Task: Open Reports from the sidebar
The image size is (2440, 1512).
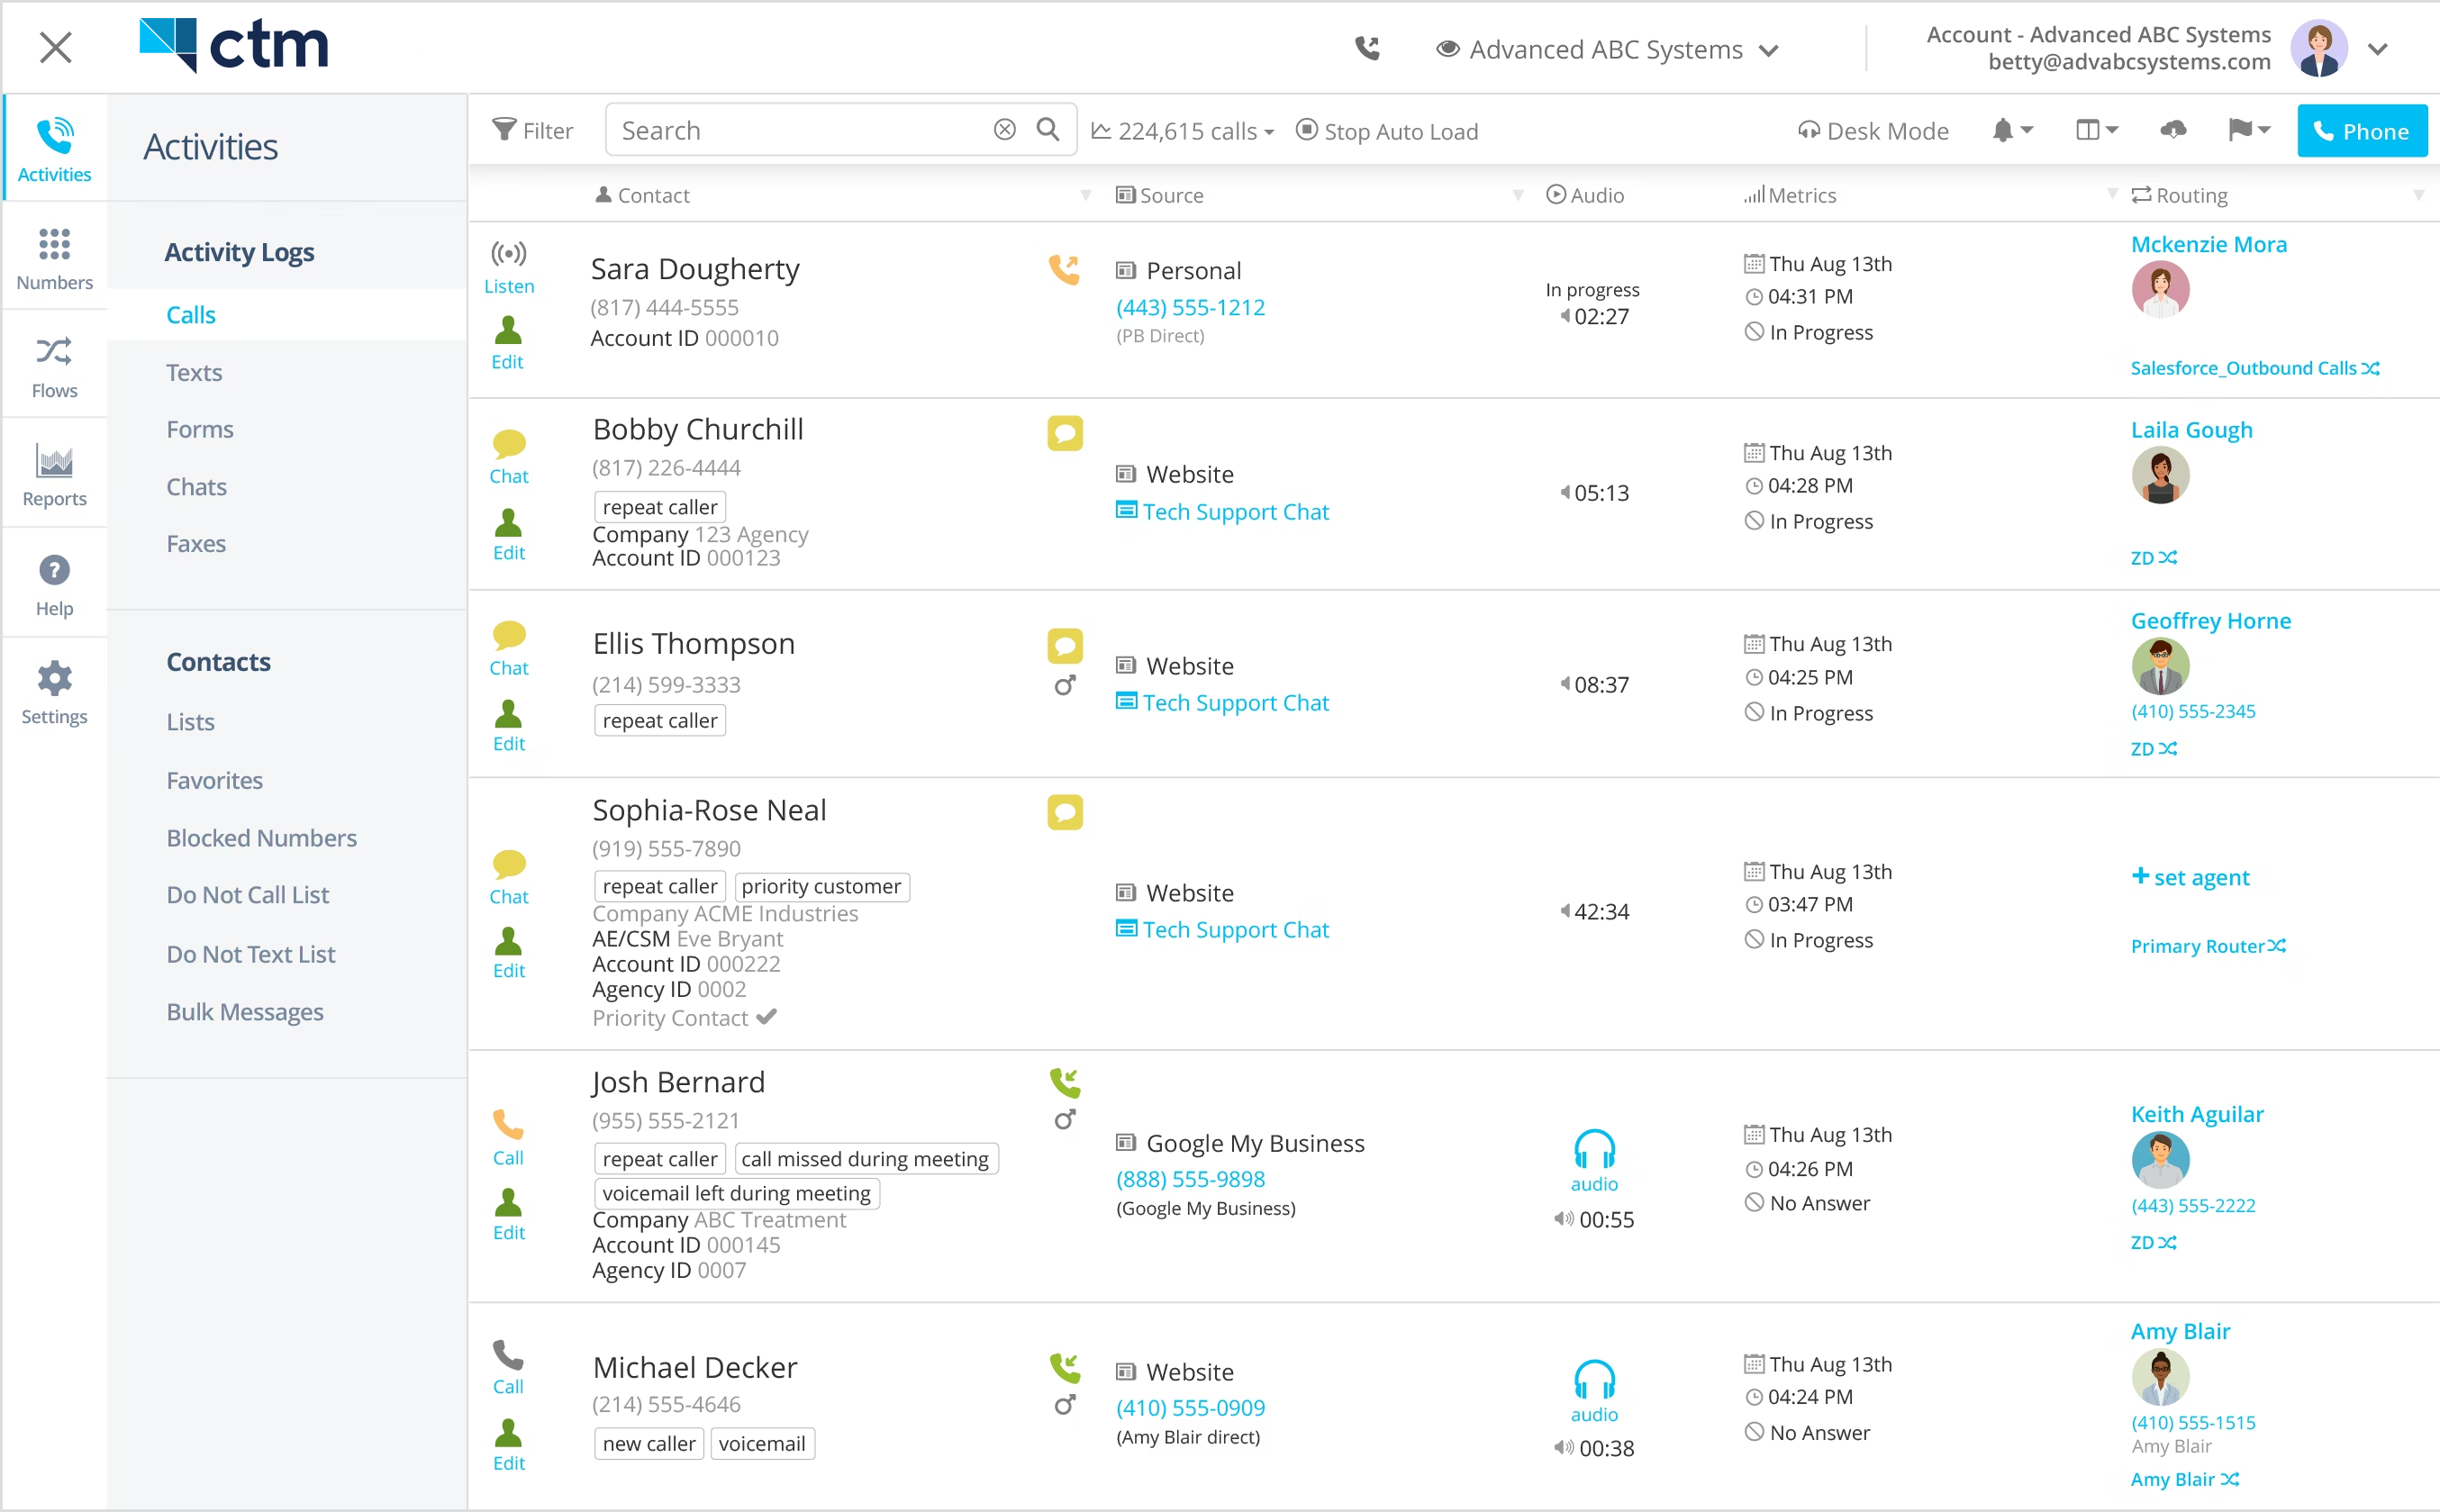Action: [54, 474]
